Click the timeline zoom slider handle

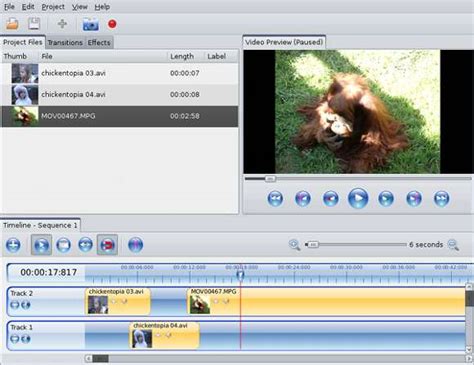pos(313,245)
